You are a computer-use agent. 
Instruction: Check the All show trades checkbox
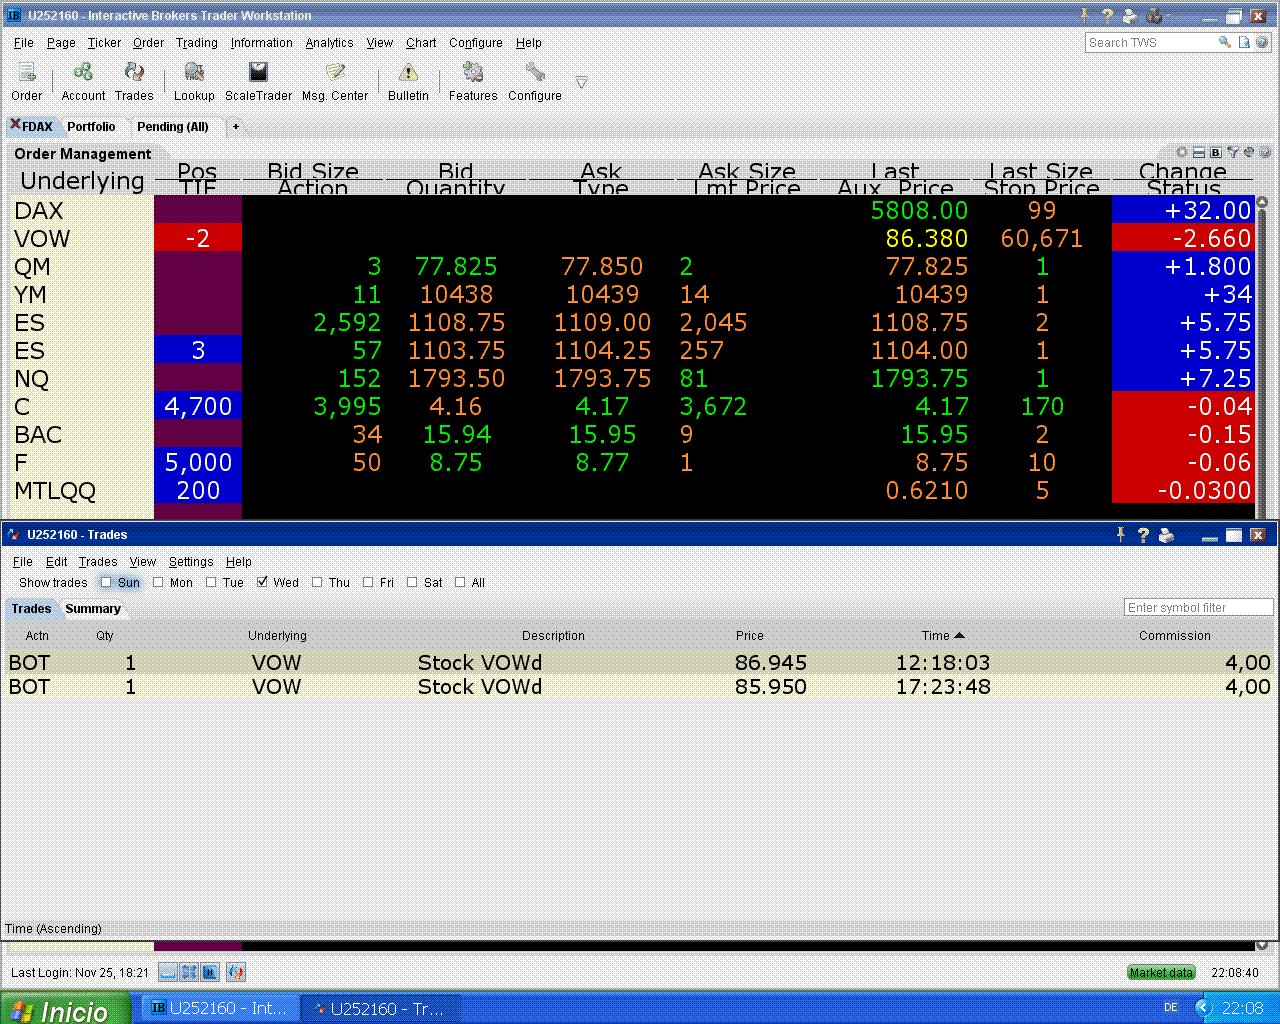point(460,582)
